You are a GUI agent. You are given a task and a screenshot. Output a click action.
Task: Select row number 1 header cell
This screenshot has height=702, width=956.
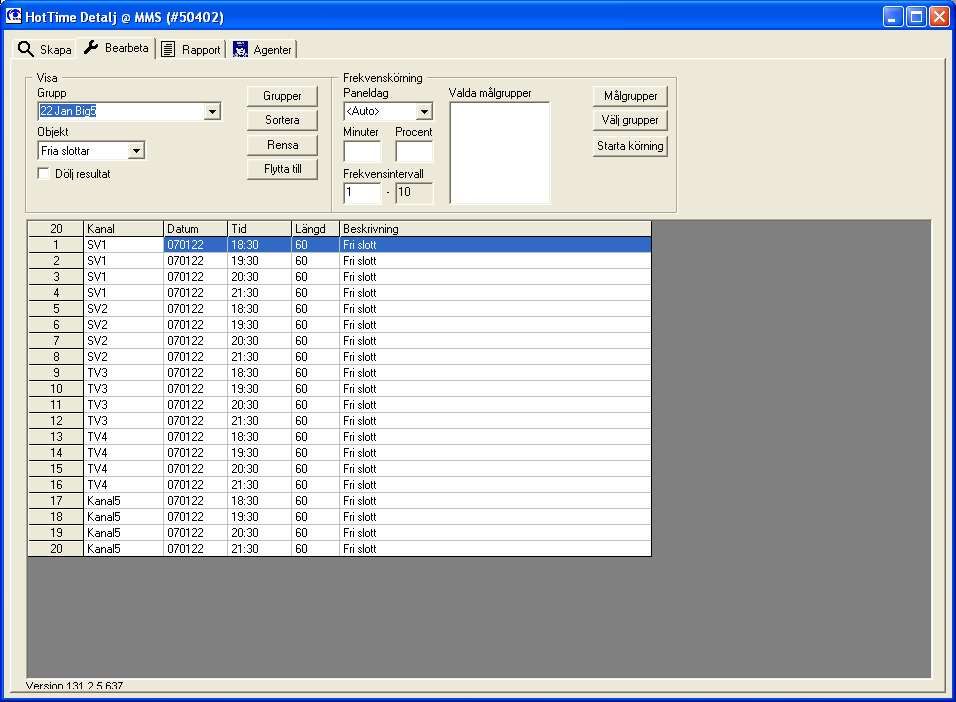[55, 245]
